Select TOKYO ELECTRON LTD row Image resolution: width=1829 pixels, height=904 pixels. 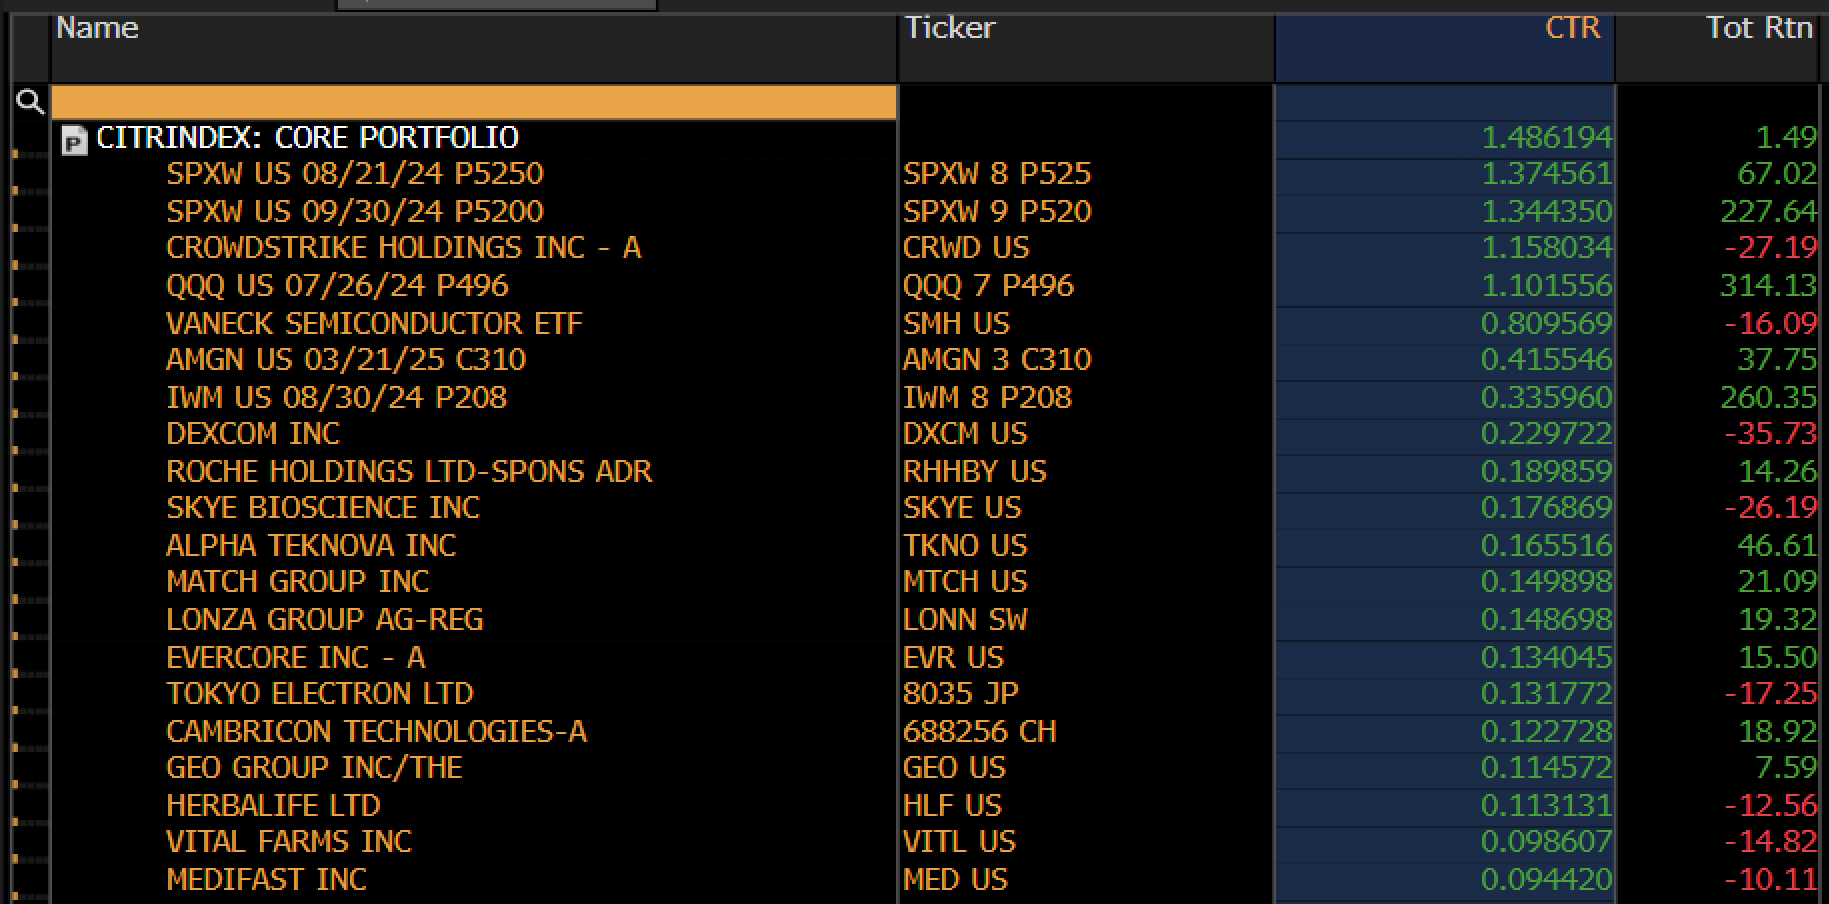click(x=320, y=694)
